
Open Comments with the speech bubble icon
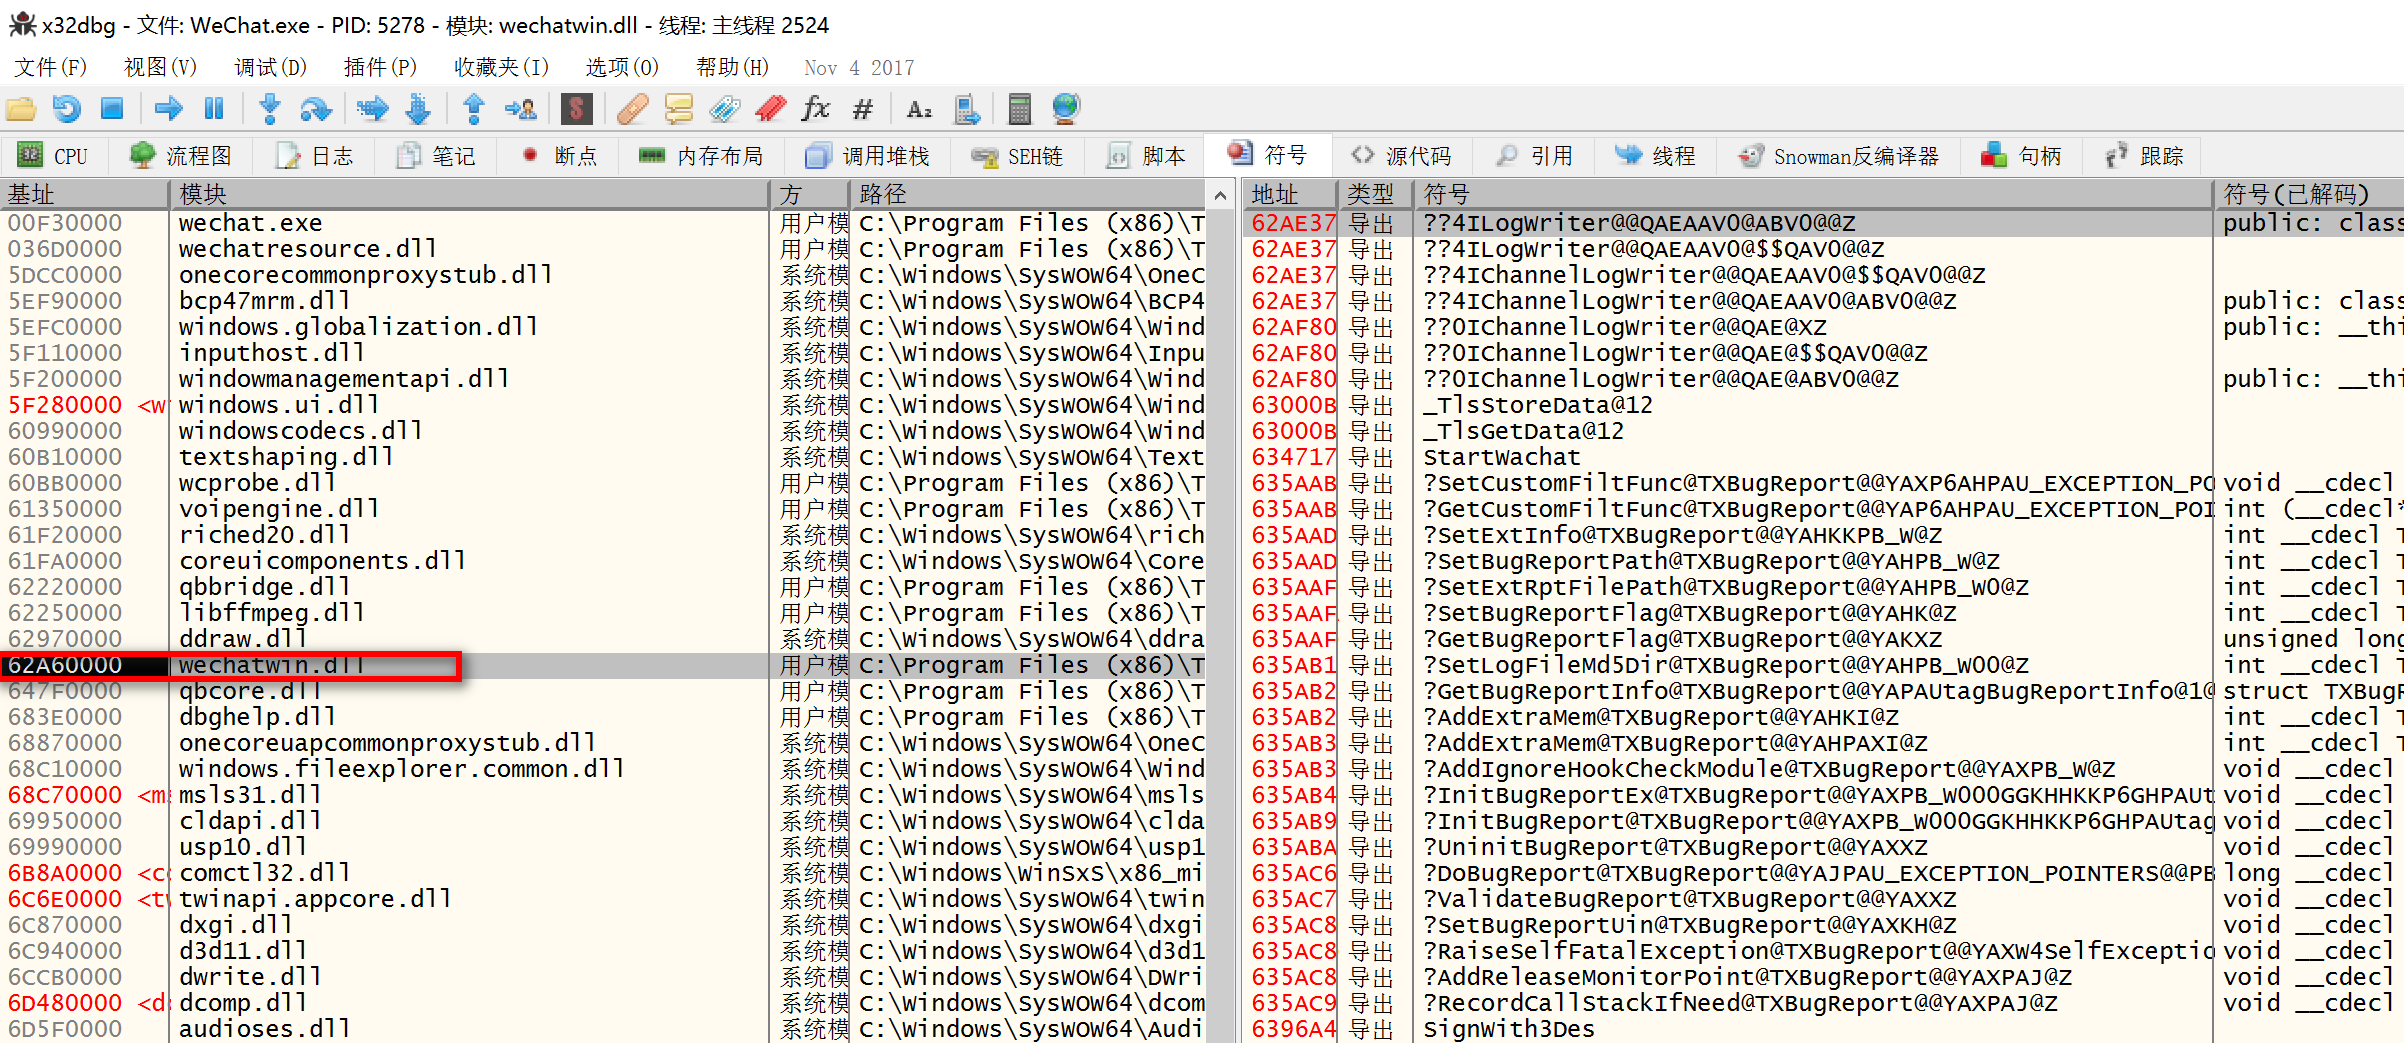(679, 108)
